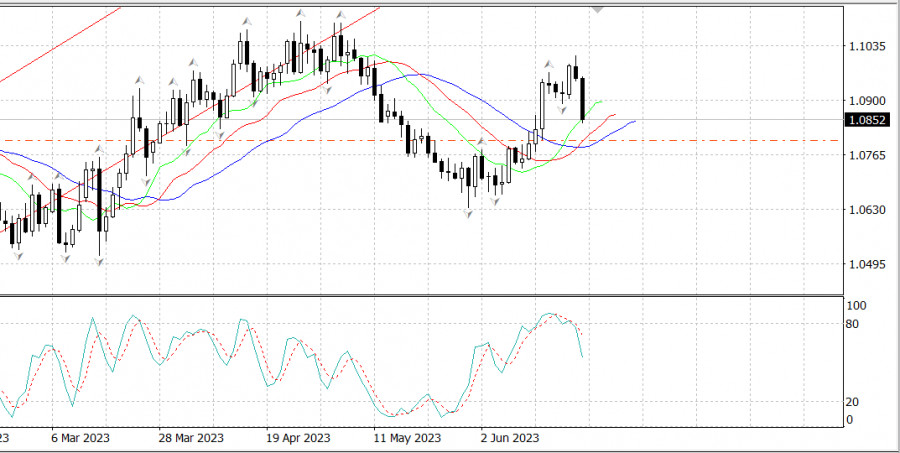Click the stochastic 80 level label
This screenshot has height=453, width=900.
tap(851, 324)
